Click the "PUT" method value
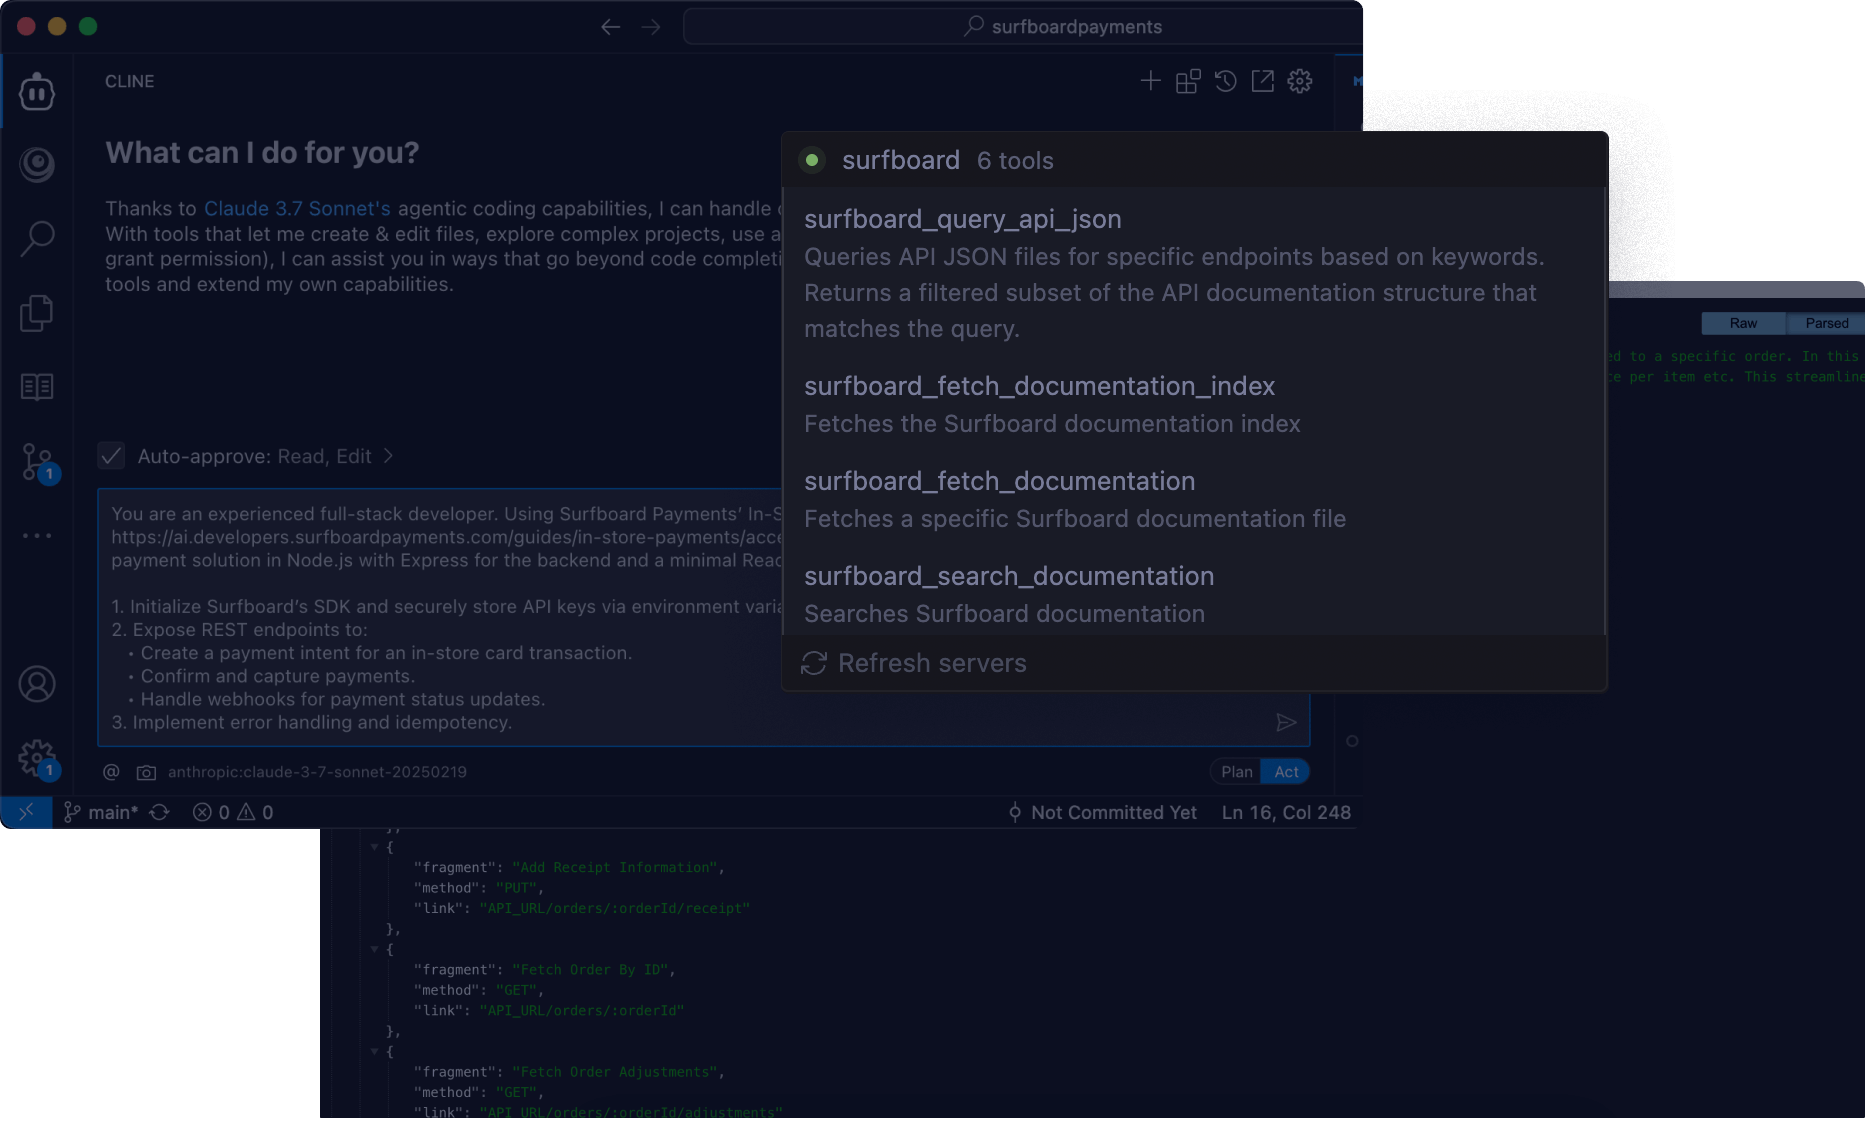Viewport: 1865px width, 1124px height. click(516, 888)
